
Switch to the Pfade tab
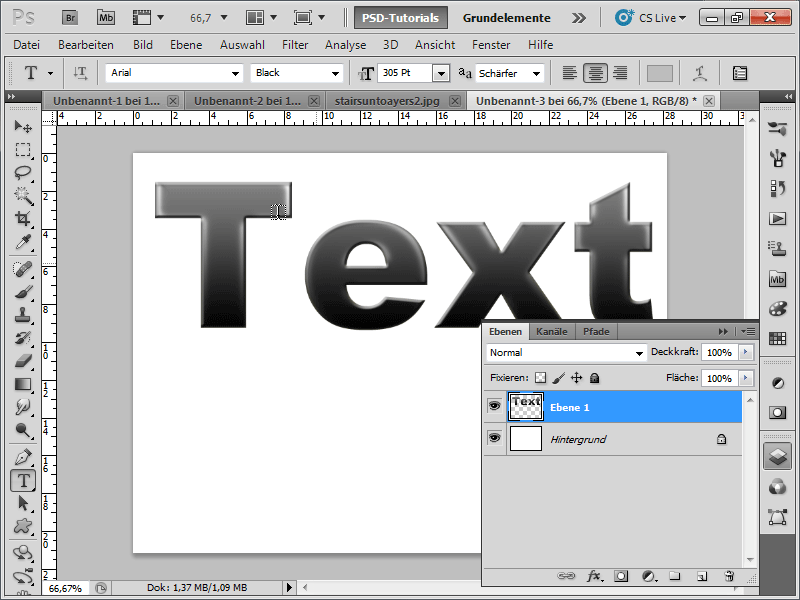pyautogui.click(x=596, y=332)
